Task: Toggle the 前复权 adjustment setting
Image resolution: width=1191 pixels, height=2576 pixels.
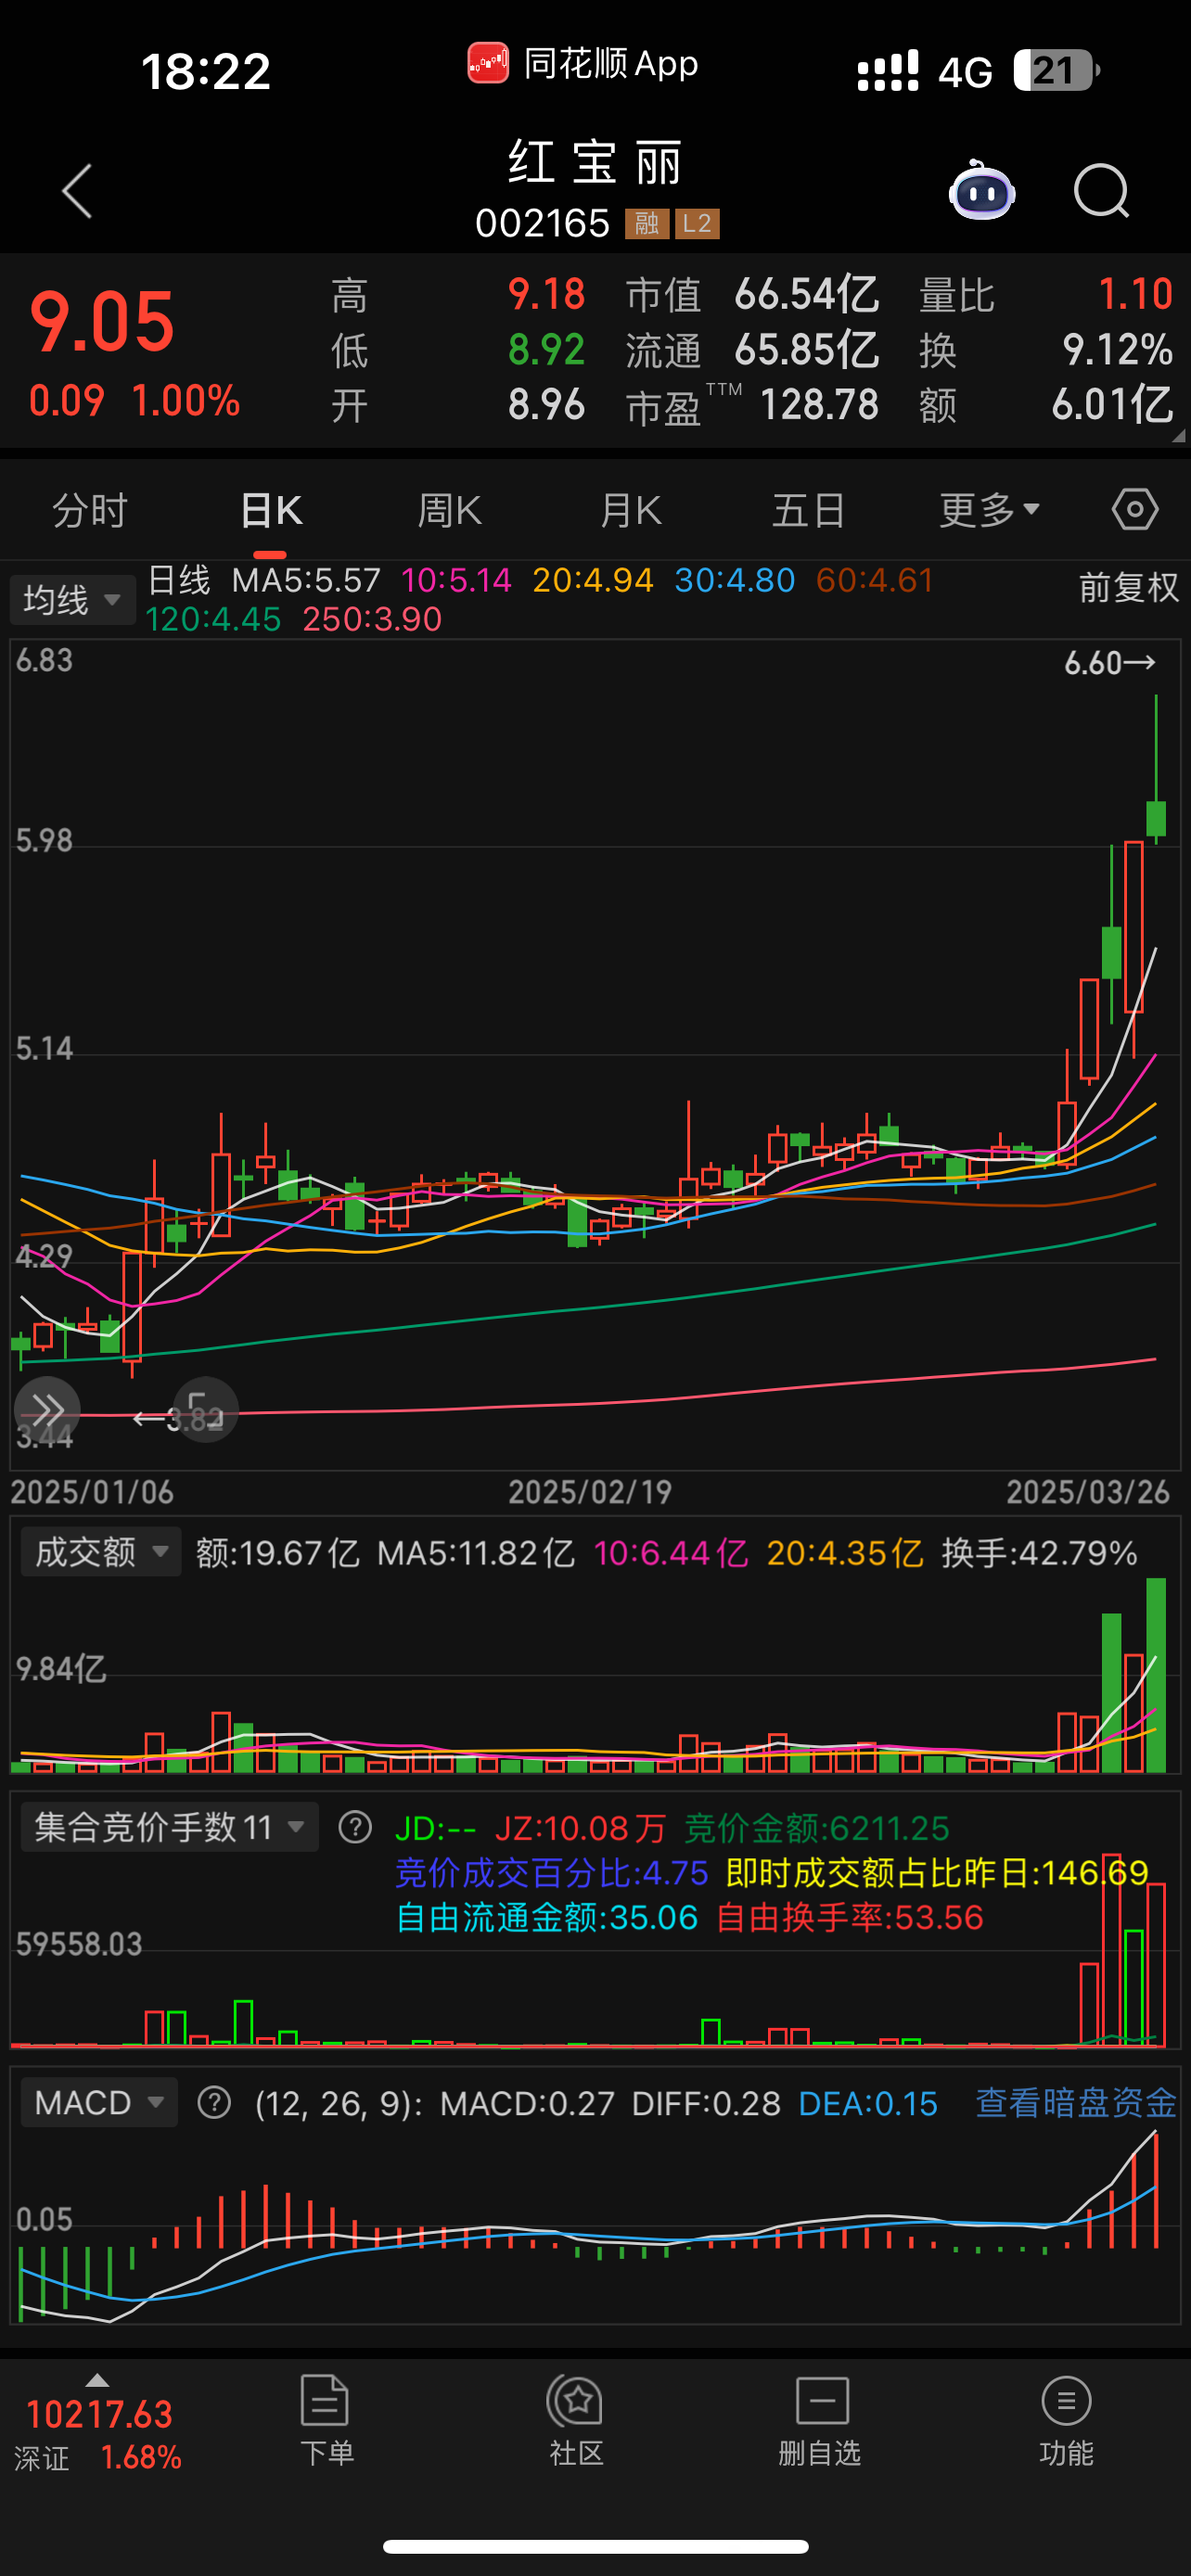Action: (x=1129, y=587)
